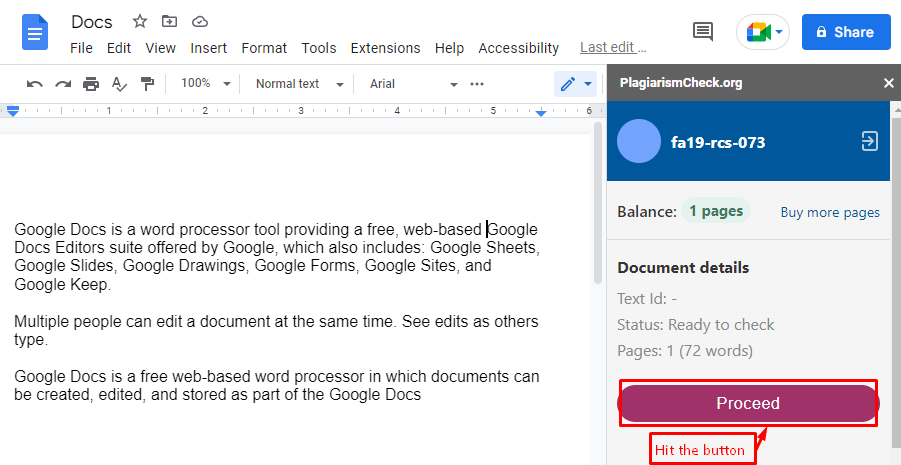Click in the paragraph ending 'Google Keep.'

(x=276, y=257)
